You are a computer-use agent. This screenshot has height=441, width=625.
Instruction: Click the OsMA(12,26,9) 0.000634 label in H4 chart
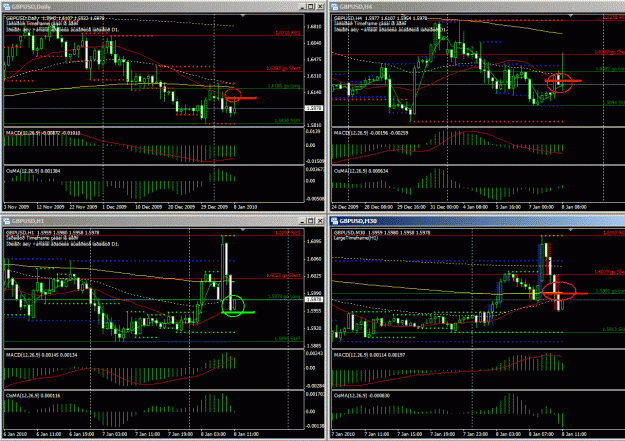point(361,171)
